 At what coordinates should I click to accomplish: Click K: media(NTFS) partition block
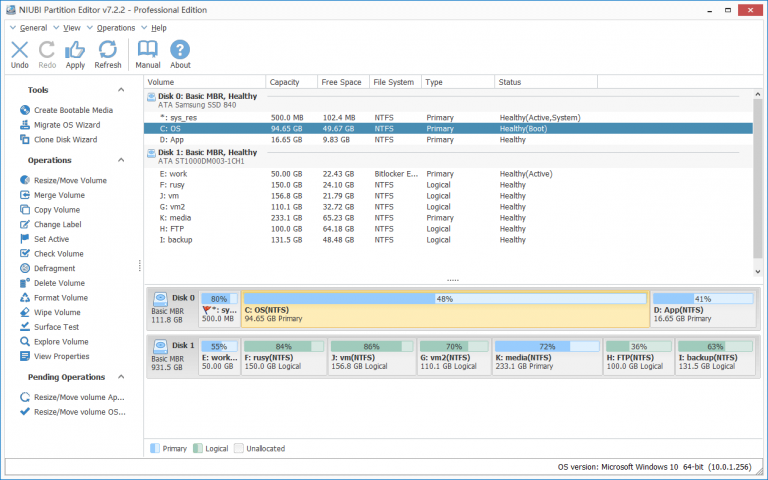click(x=547, y=357)
